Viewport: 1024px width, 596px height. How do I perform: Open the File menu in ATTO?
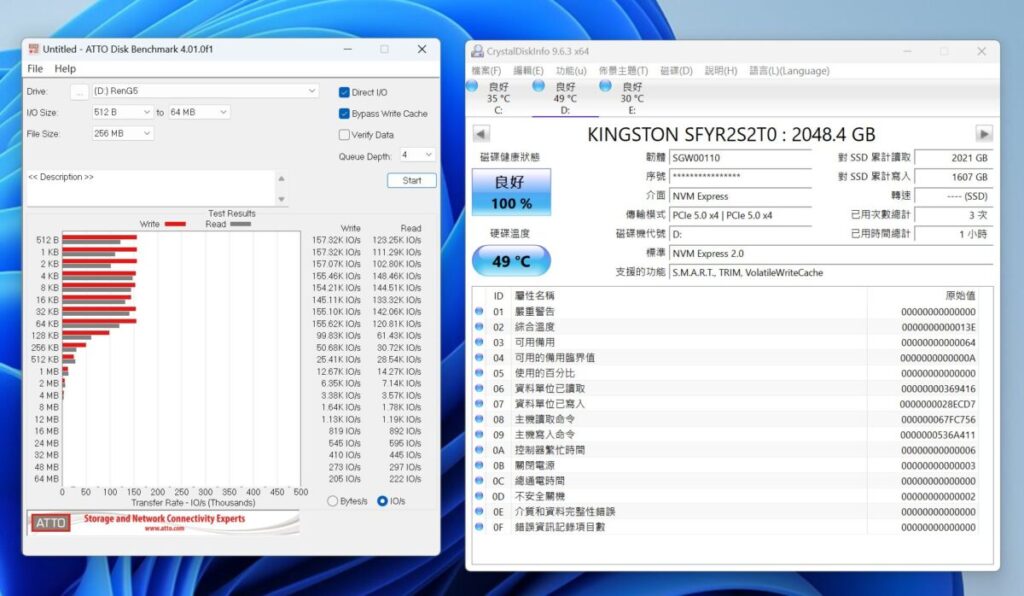pos(35,69)
